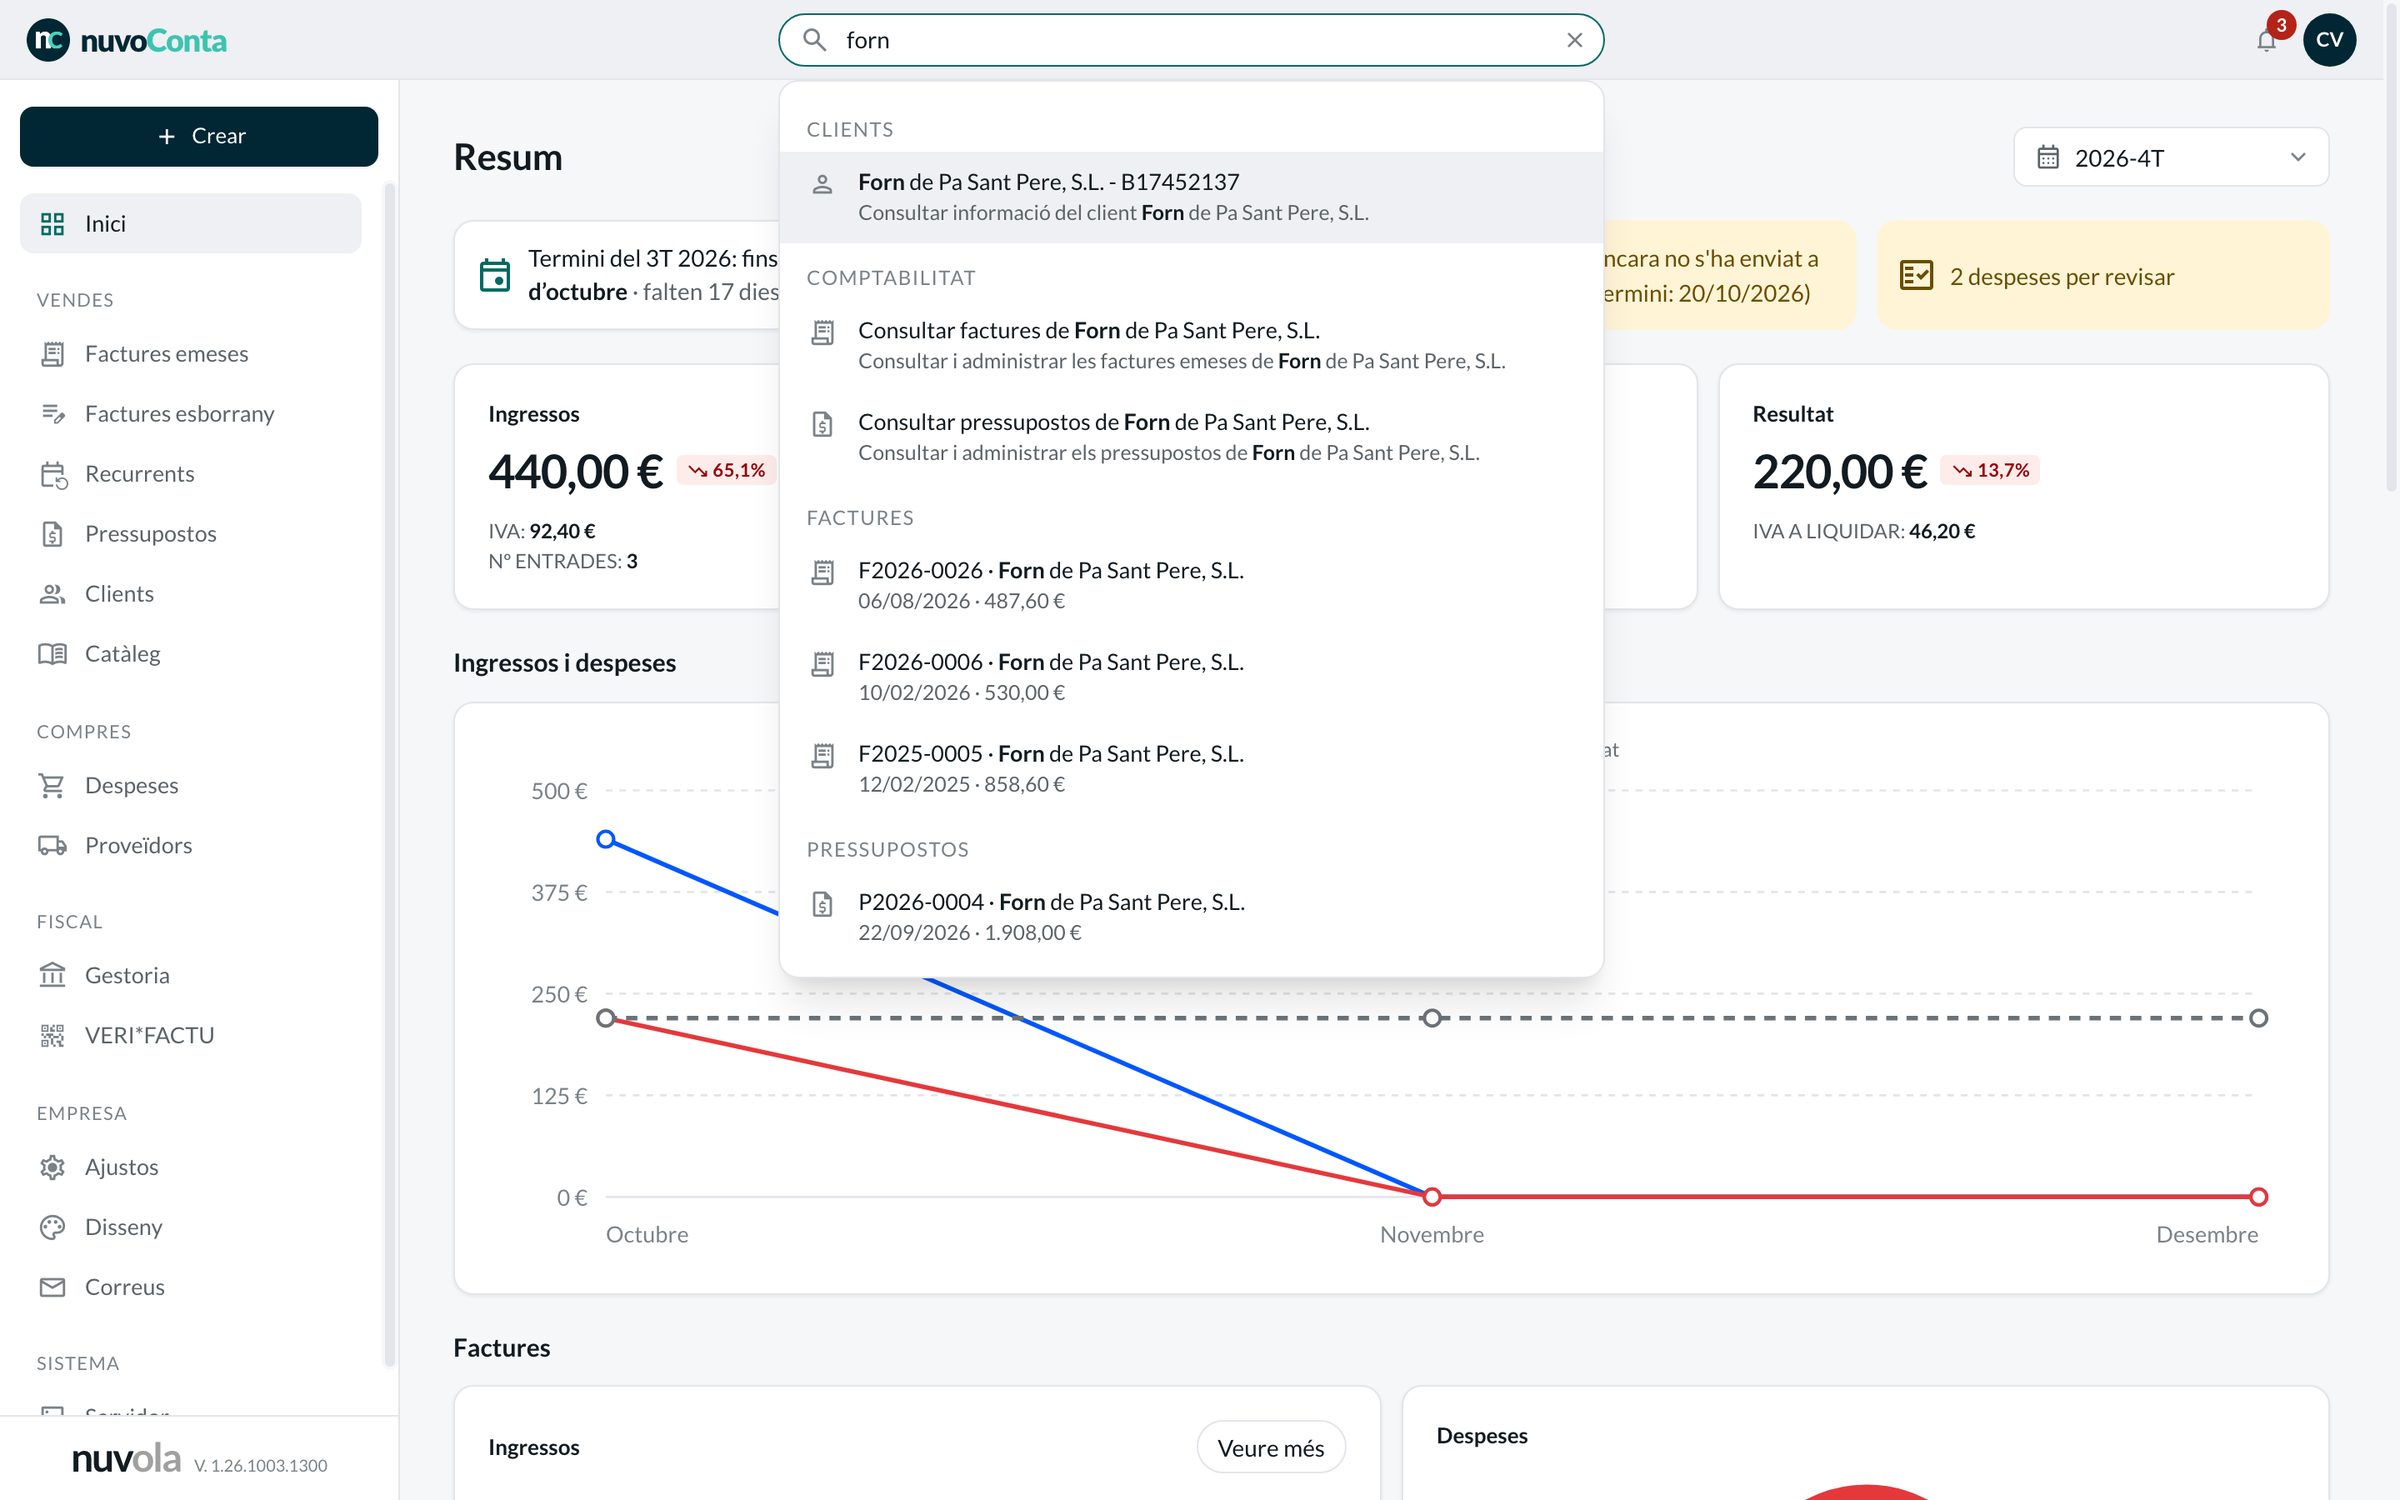The width and height of the screenshot is (2400, 1500).
Task: Click the red Desembre data point on chart
Action: click(x=2258, y=1197)
